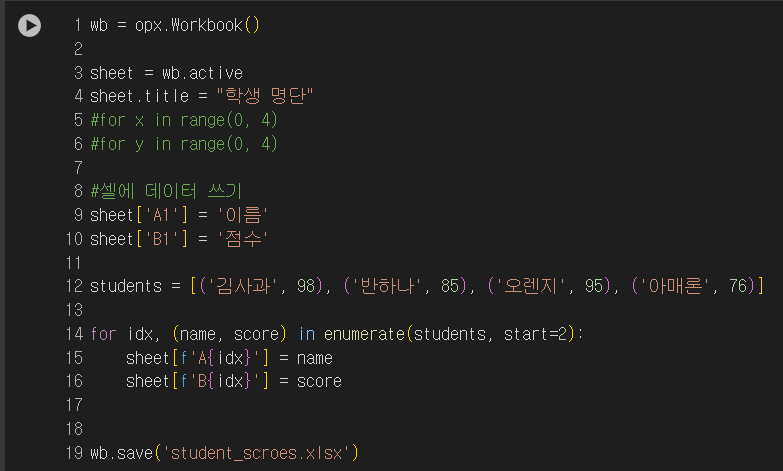The width and height of the screenshot is (783, 471).
Task: Click the line sheet[f'B{idx}'] = score
Action: tap(234, 381)
